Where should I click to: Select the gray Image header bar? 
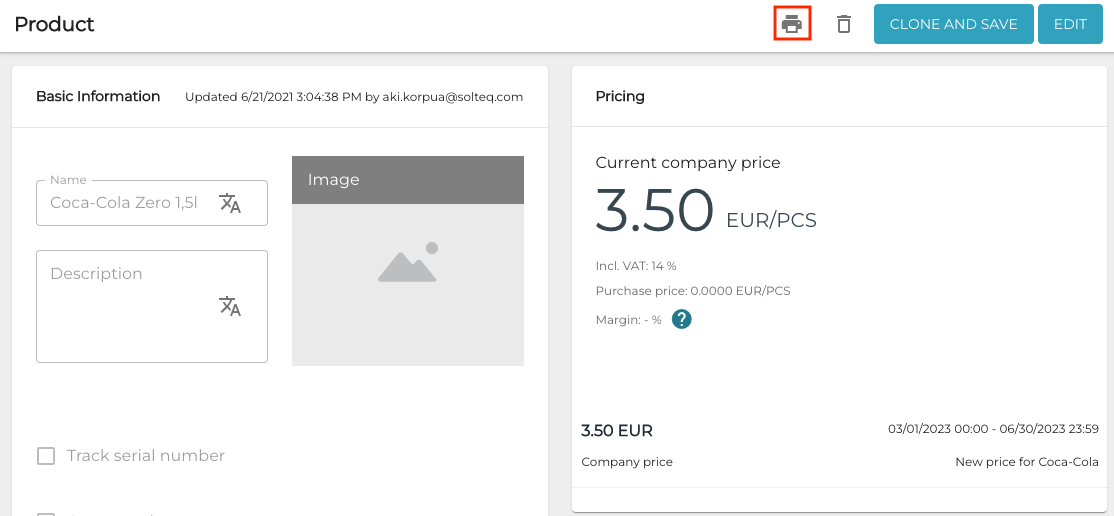[408, 180]
